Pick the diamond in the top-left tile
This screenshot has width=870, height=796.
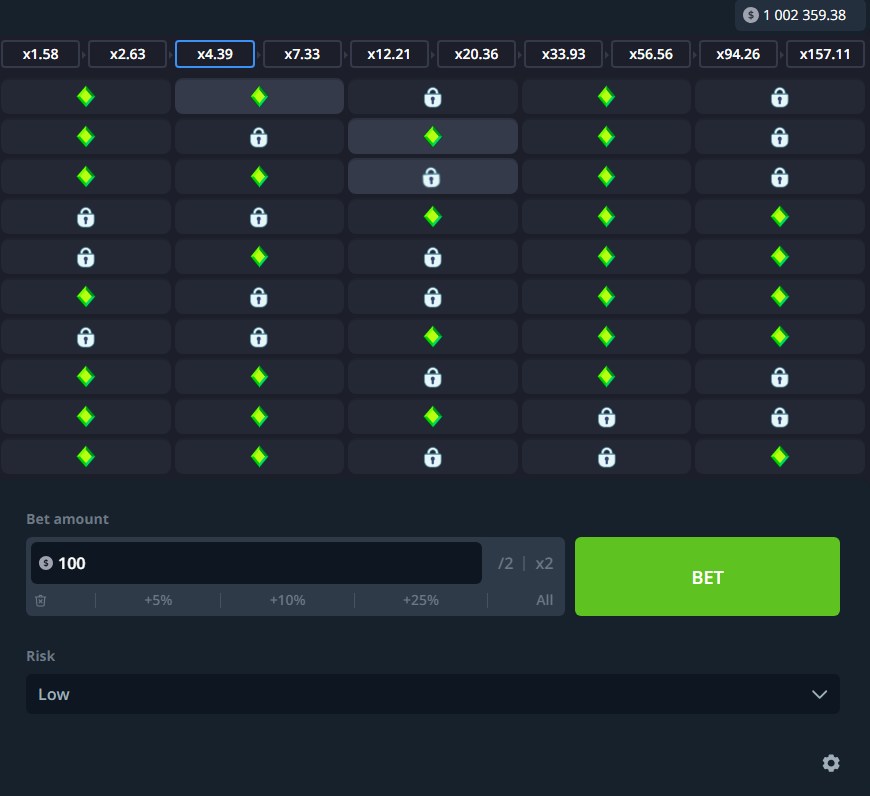tap(86, 97)
